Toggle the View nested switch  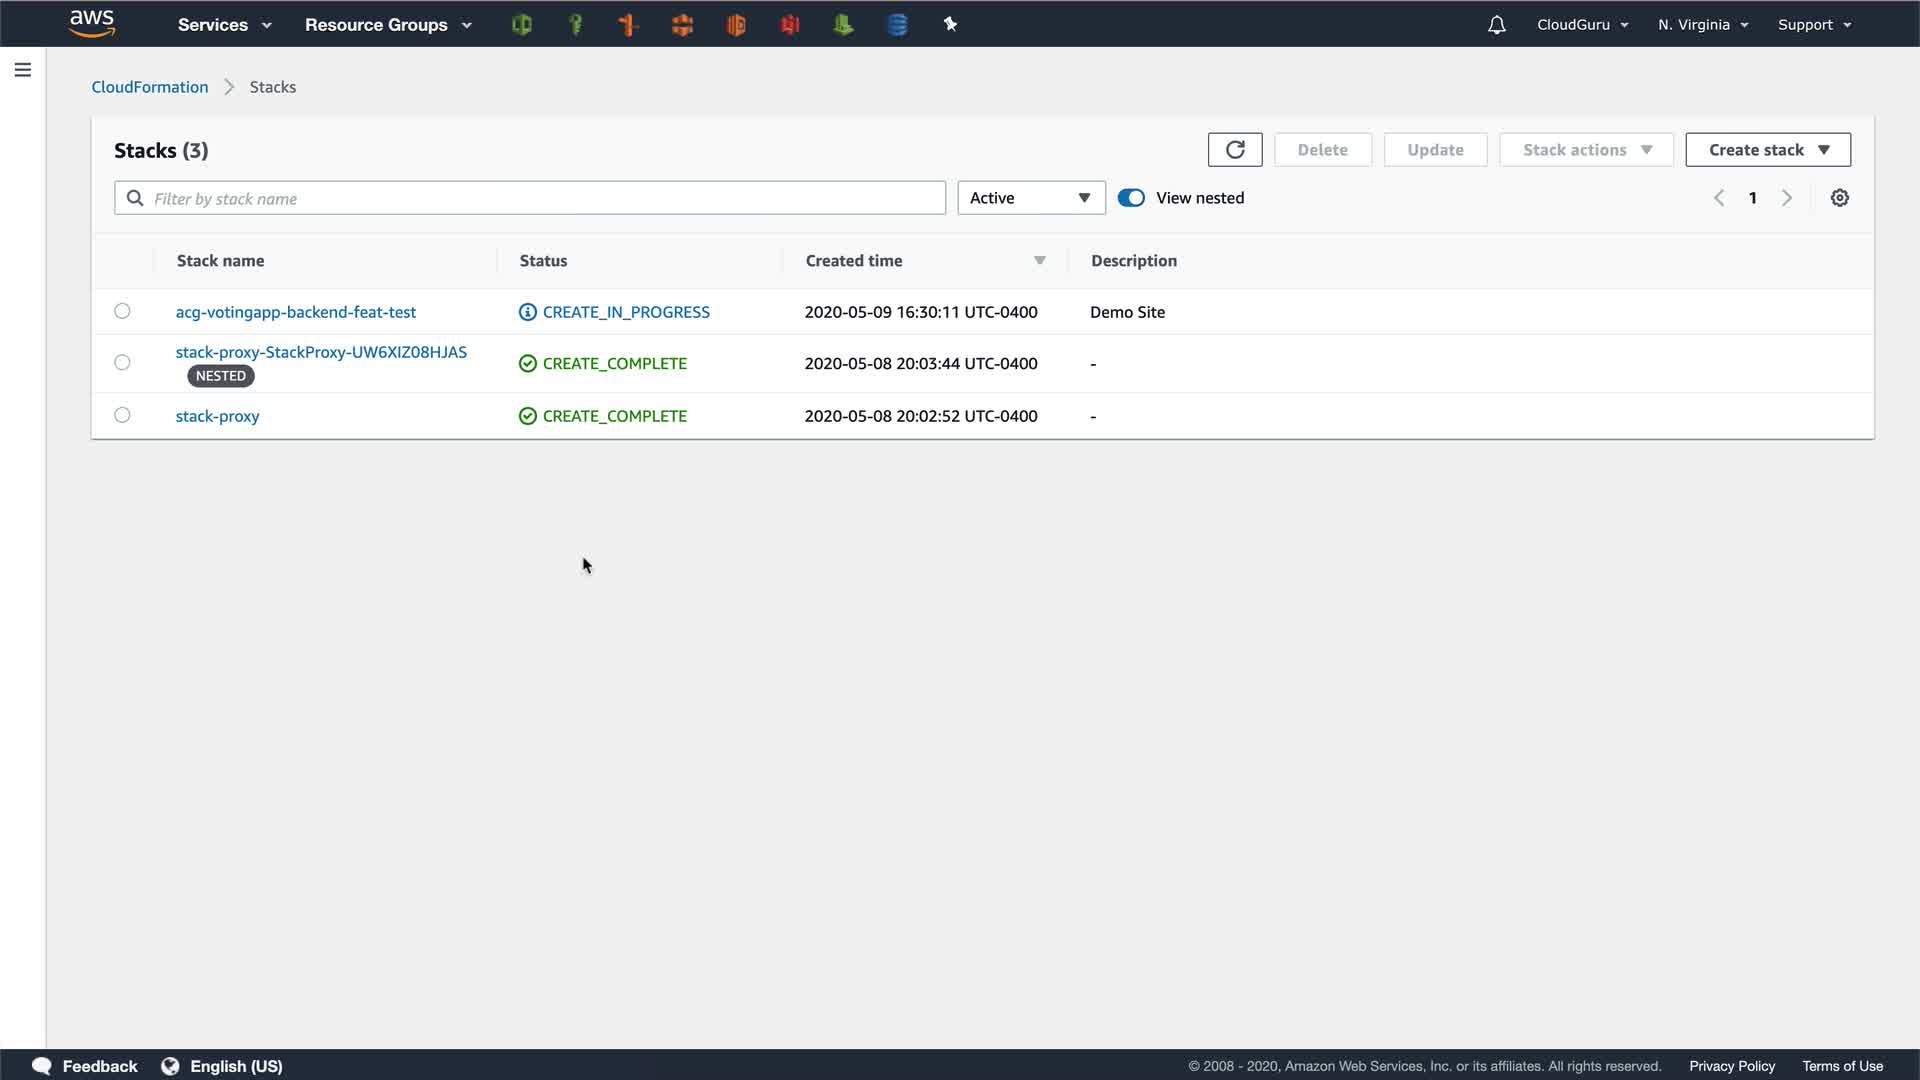[x=1131, y=198]
